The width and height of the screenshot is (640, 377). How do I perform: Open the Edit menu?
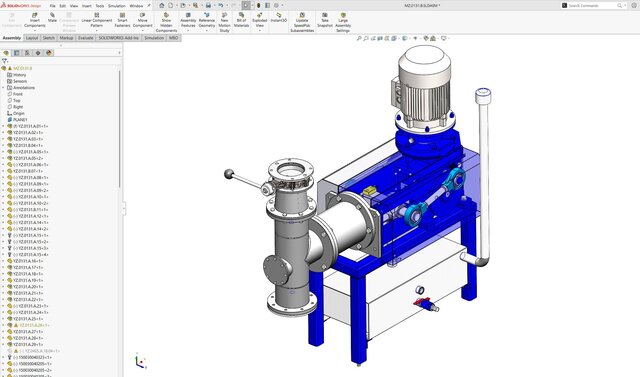[x=62, y=6]
